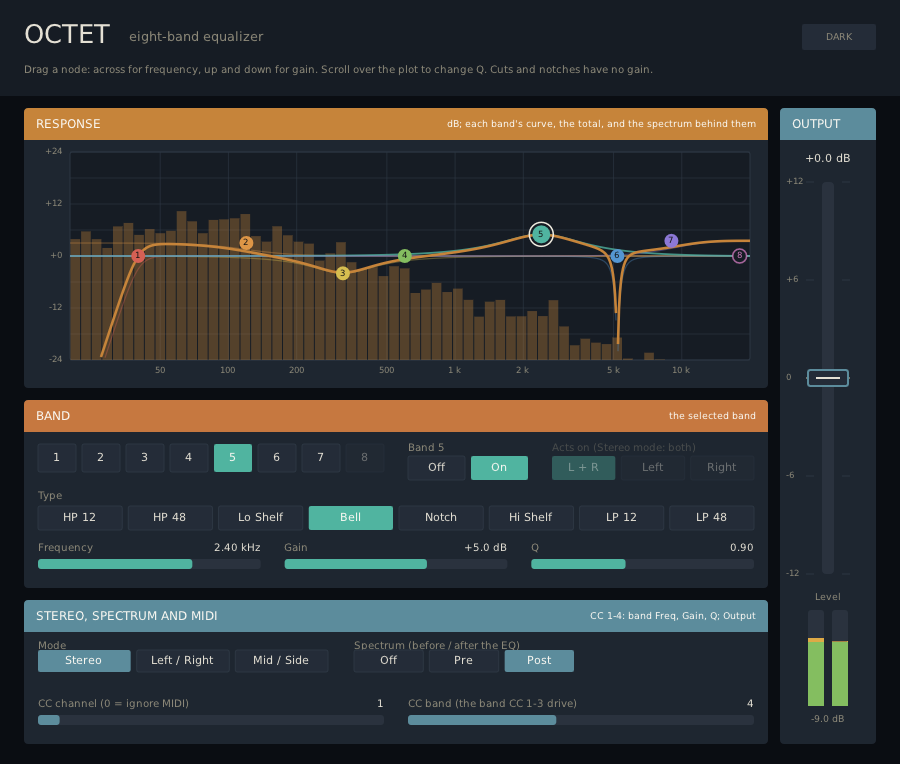Choose purple band node 7 on the plot
Viewport: 900px width, 764px height.
click(671, 241)
